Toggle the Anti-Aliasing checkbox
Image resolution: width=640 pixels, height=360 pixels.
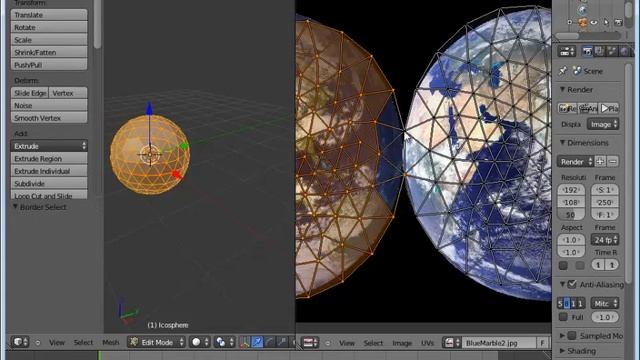click(572, 284)
